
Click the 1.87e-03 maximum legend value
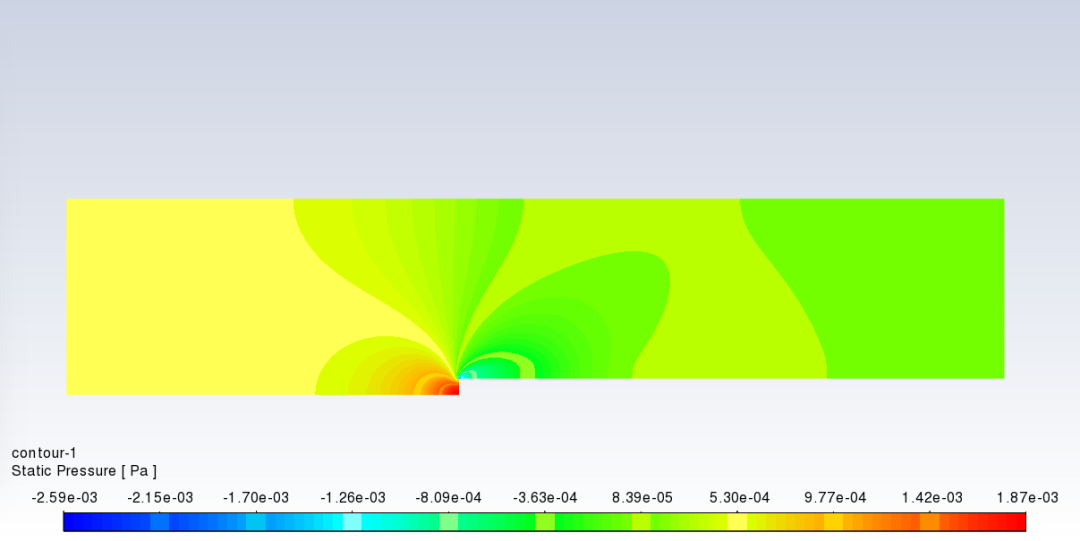click(x=1028, y=498)
